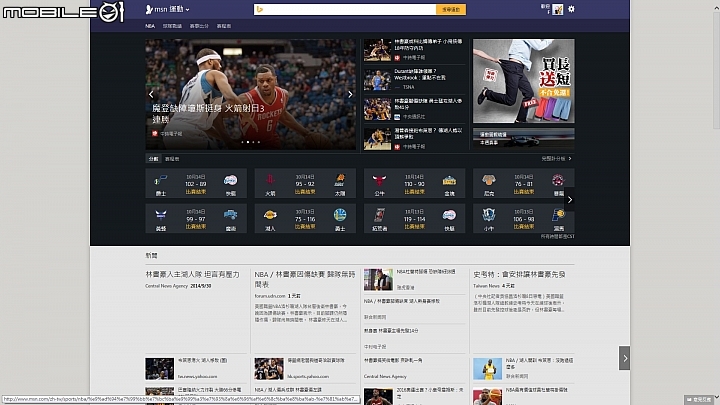The width and height of the screenshot is (720, 405).
Task: Click the Charlotte Hornets team logo
Action: [161, 215]
